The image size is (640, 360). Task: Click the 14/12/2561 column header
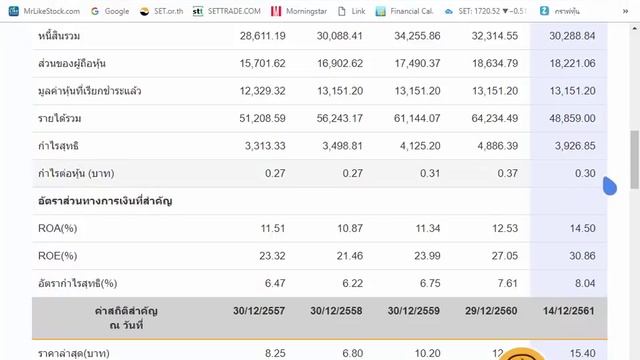point(569,311)
